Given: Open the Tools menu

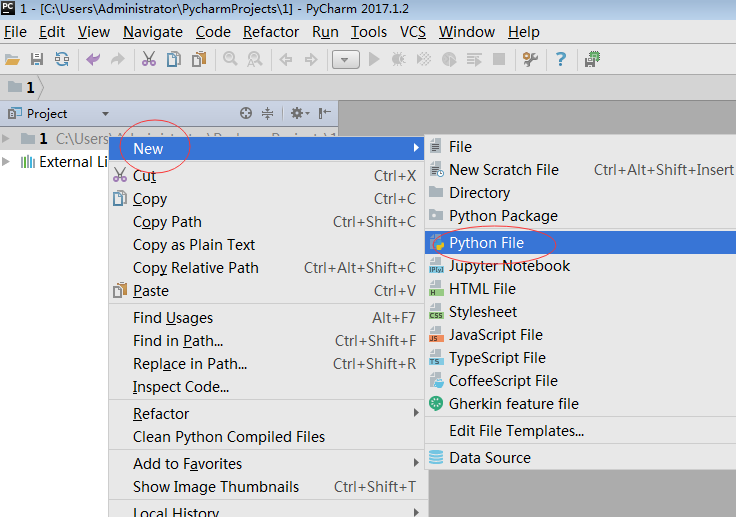Looking at the screenshot, I should click(x=369, y=32).
